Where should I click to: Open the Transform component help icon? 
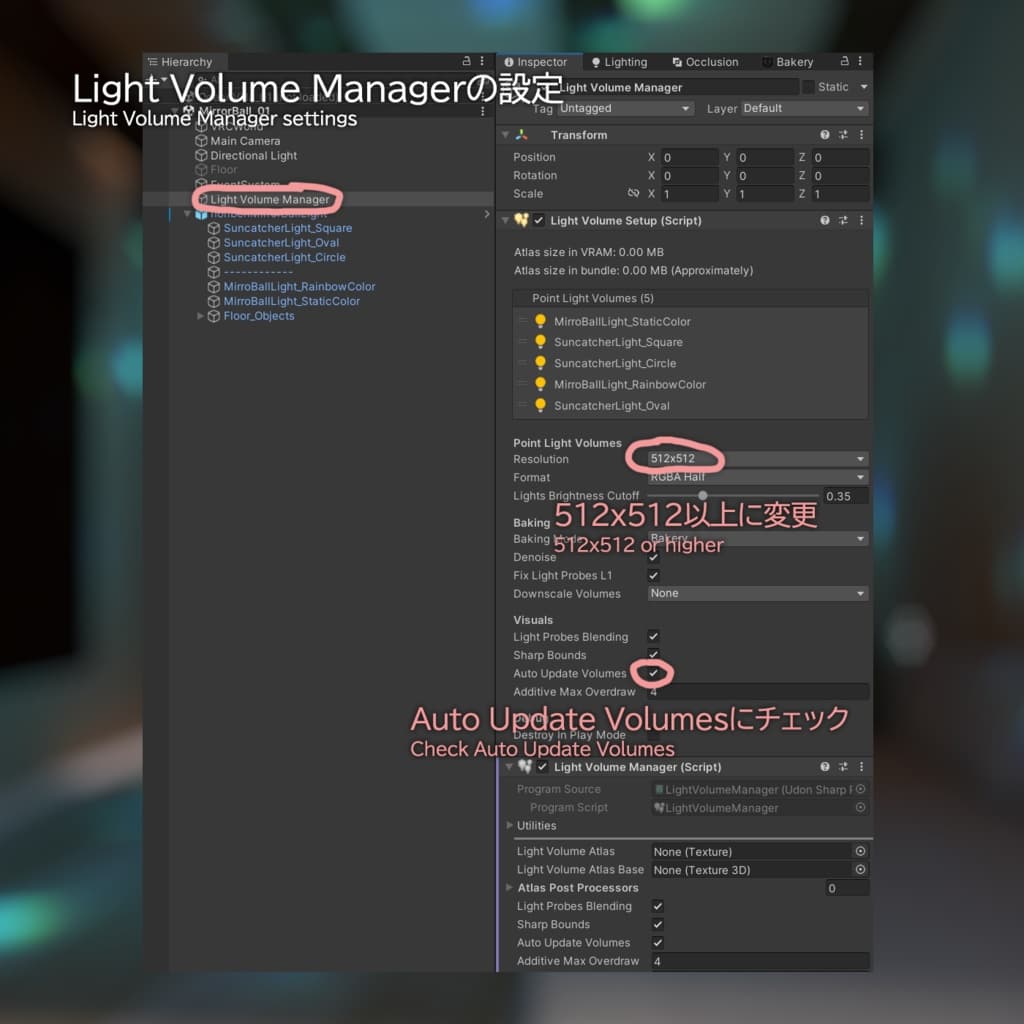pos(825,135)
